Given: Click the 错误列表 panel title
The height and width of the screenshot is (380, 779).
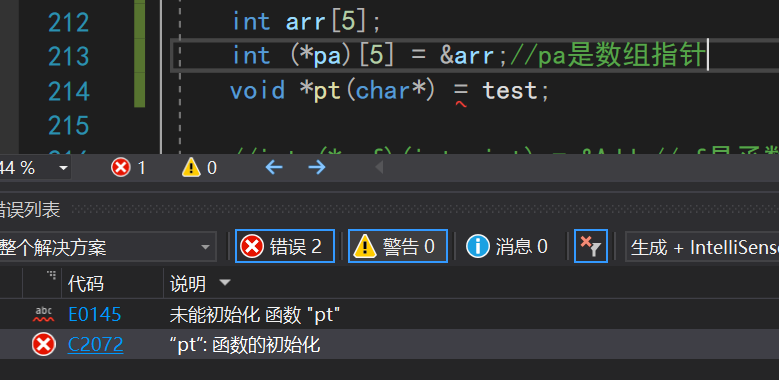Looking at the screenshot, I should tap(30, 210).
